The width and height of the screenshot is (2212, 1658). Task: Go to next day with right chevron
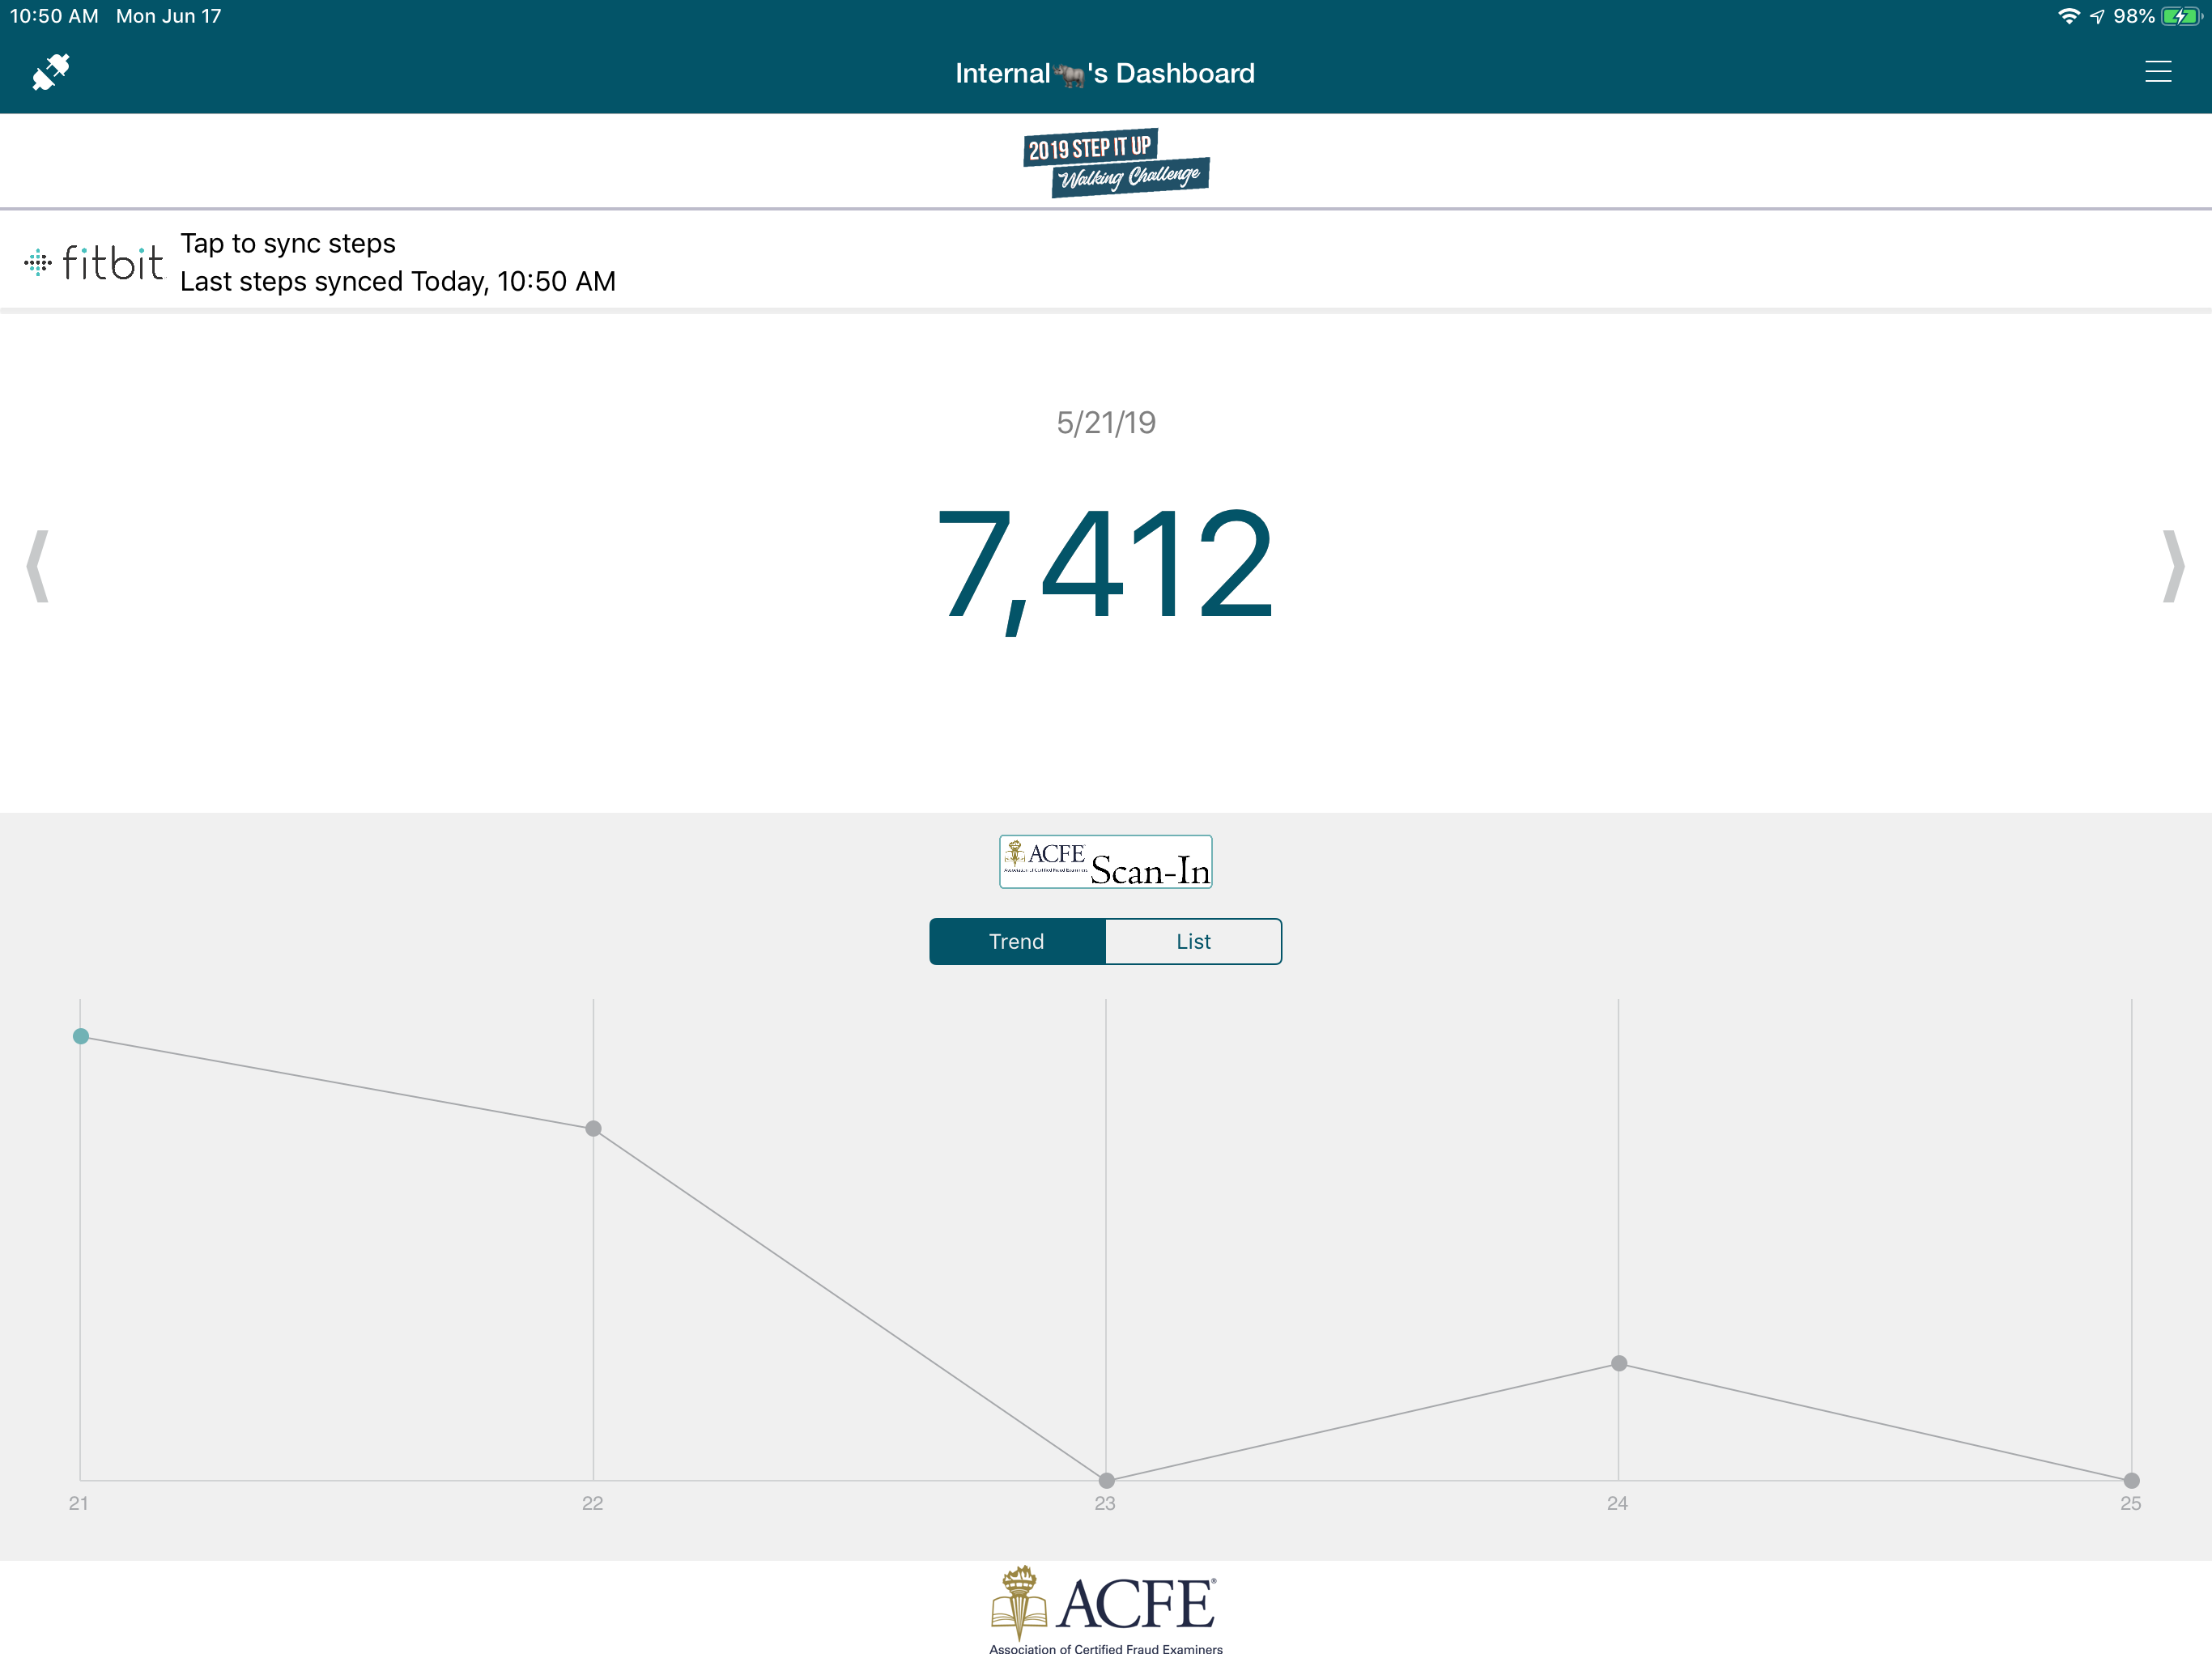pos(2173,566)
